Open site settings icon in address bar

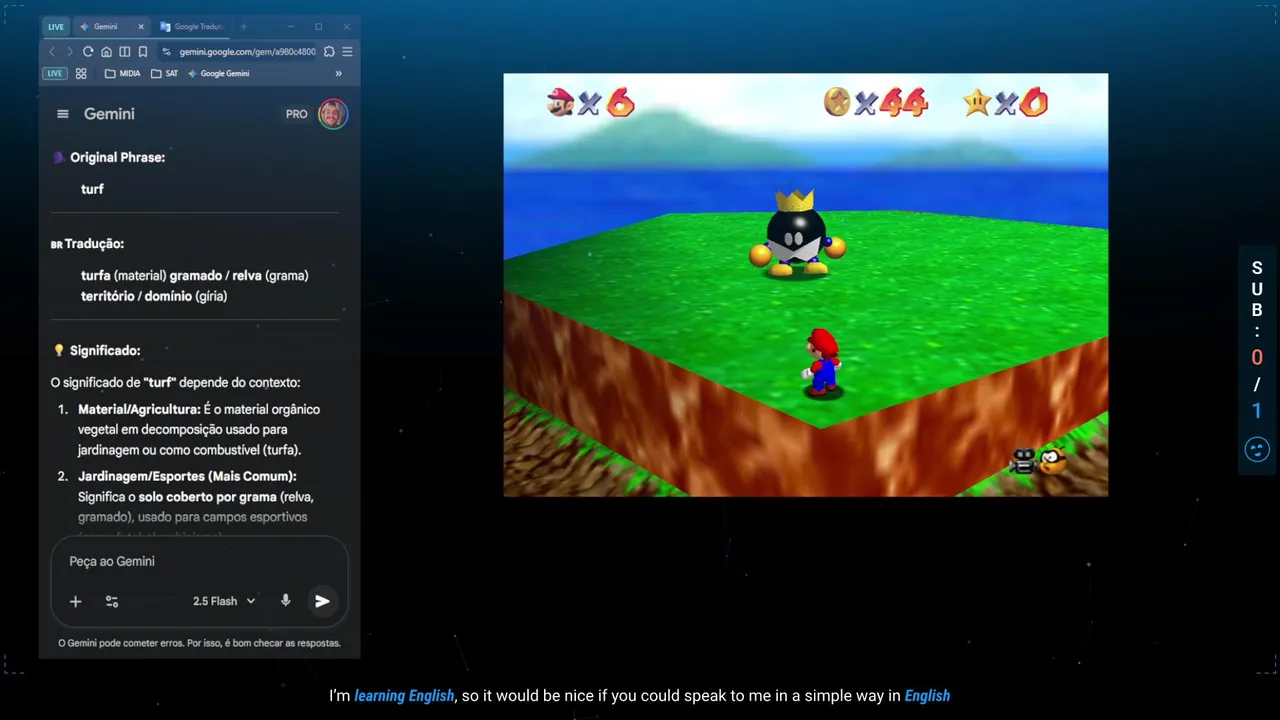pos(167,52)
